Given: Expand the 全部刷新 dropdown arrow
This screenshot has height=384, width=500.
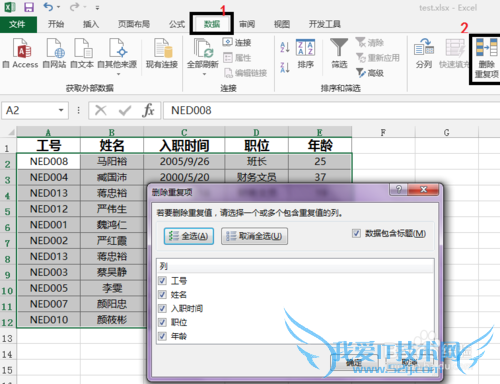Looking at the screenshot, I should [x=204, y=74].
